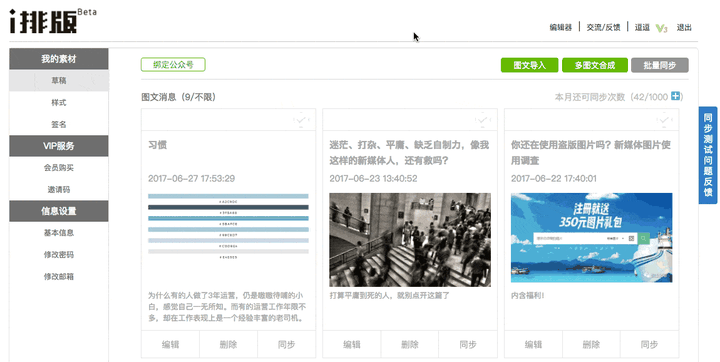
Task: Click 编辑 on the 习惯 card
Action: pos(170,345)
